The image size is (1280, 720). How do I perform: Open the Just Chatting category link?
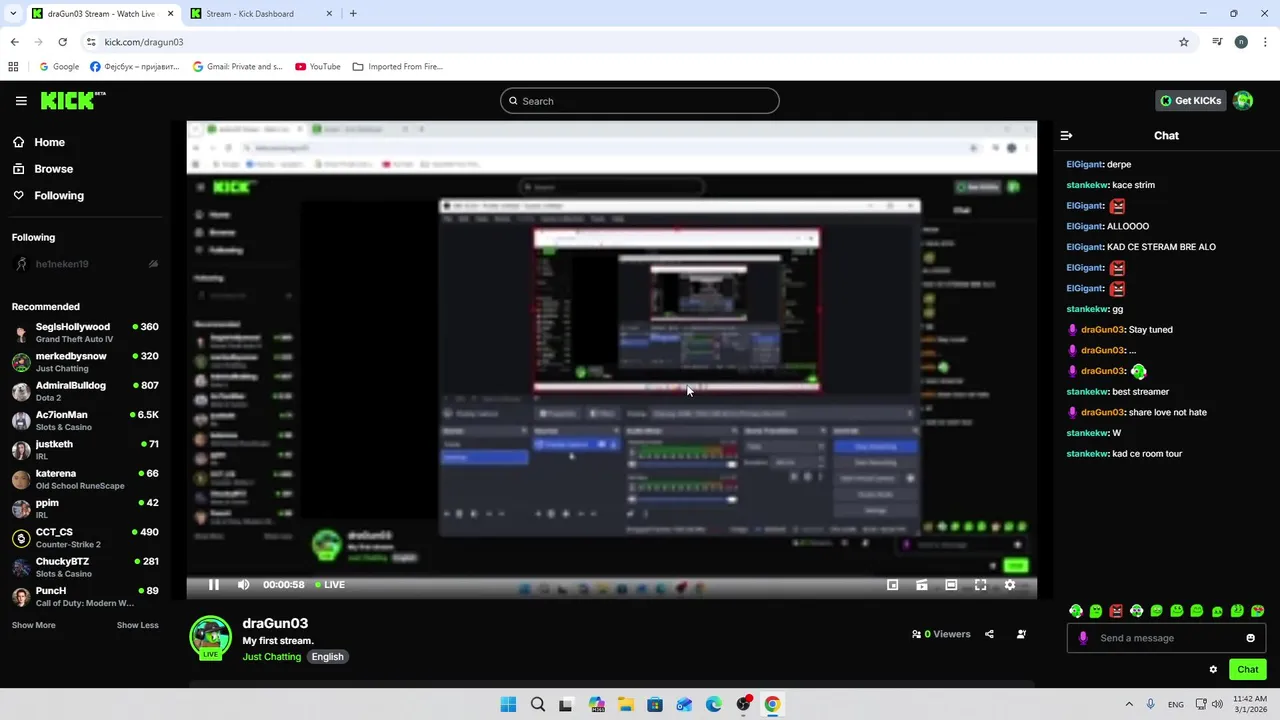pos(271,657)
